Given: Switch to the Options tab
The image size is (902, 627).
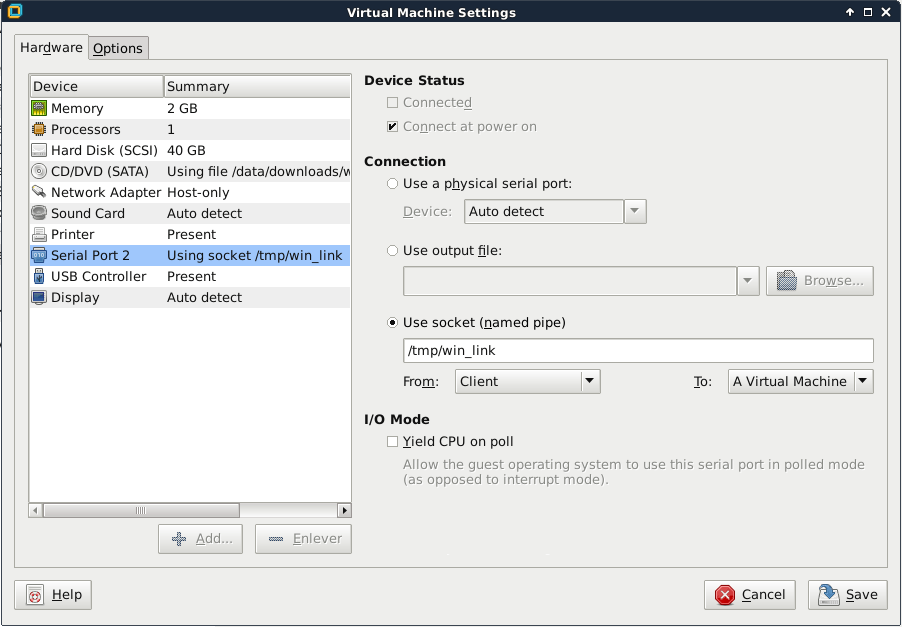Looking at the screenshot, I should pos(118,48).
